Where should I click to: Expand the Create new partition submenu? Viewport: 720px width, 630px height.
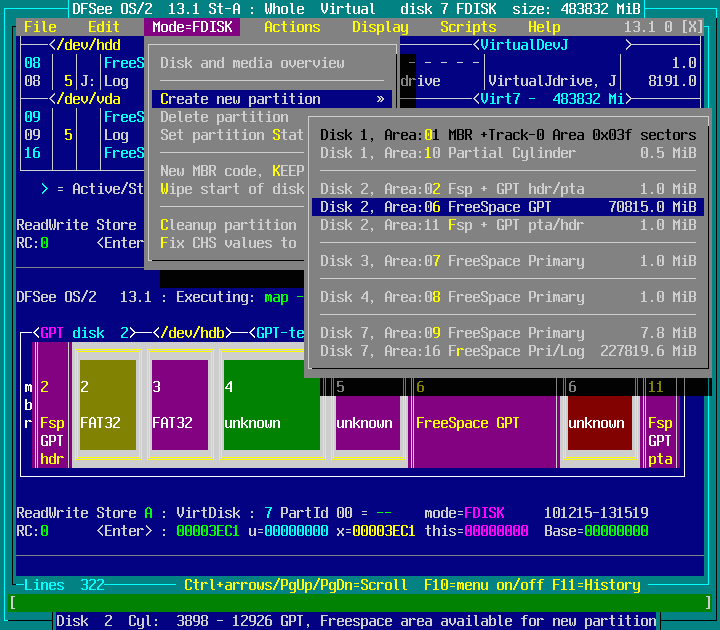(x=270, y=99)
